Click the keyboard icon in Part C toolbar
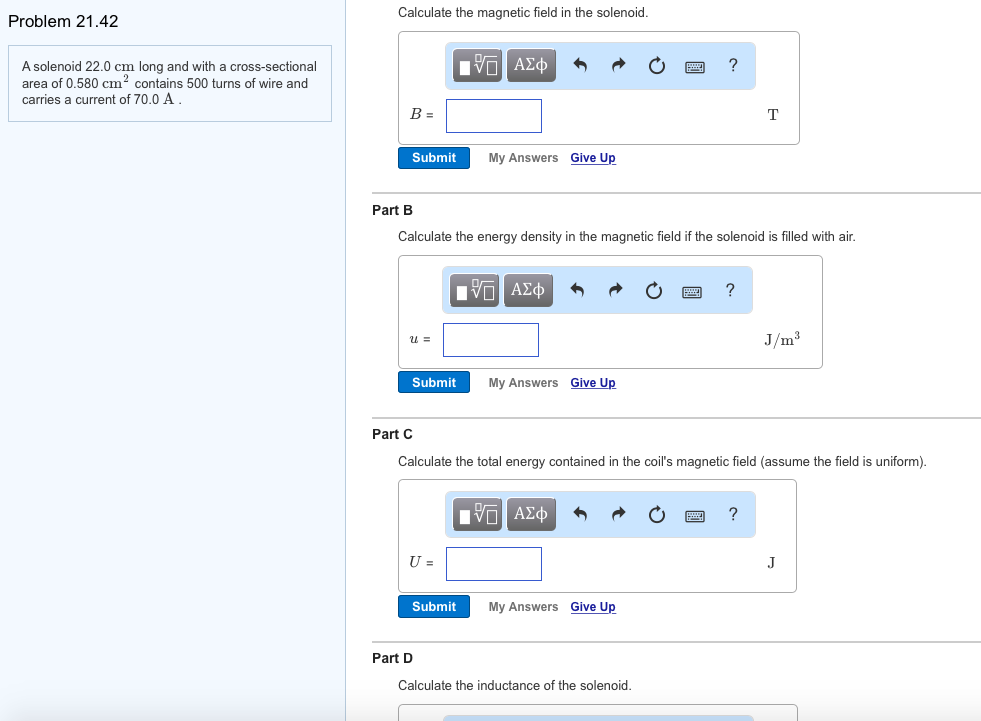The image size is (981, 721). (694, 514)
